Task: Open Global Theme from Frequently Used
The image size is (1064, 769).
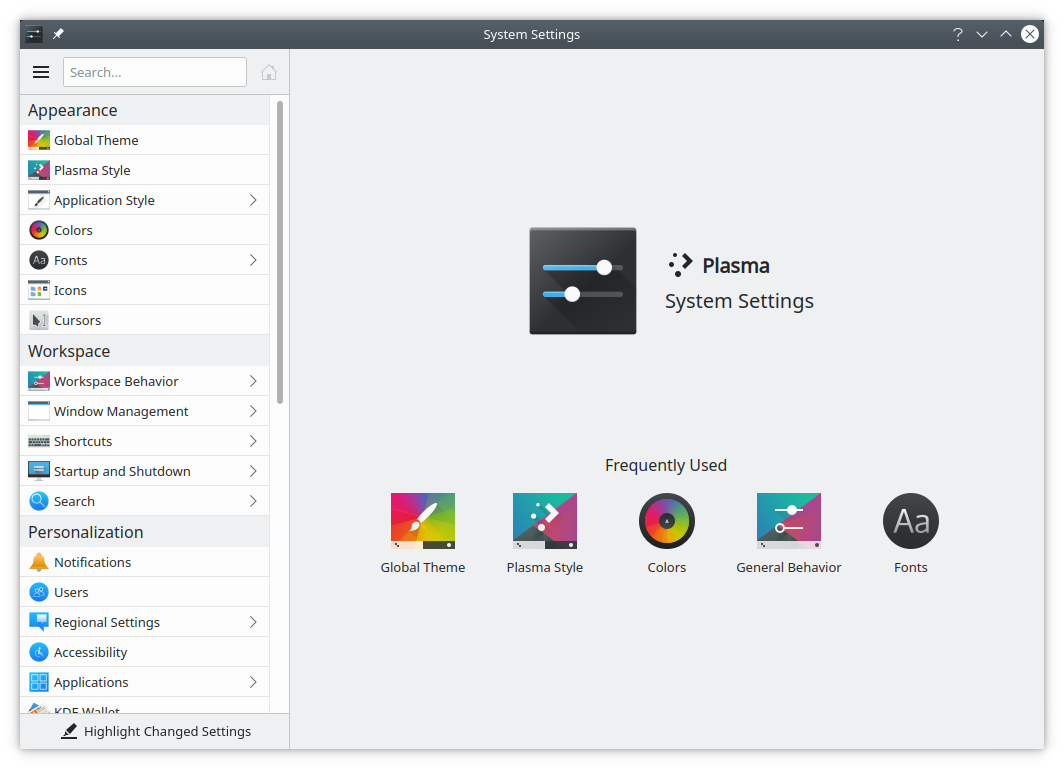Action: tap(423, 521)
